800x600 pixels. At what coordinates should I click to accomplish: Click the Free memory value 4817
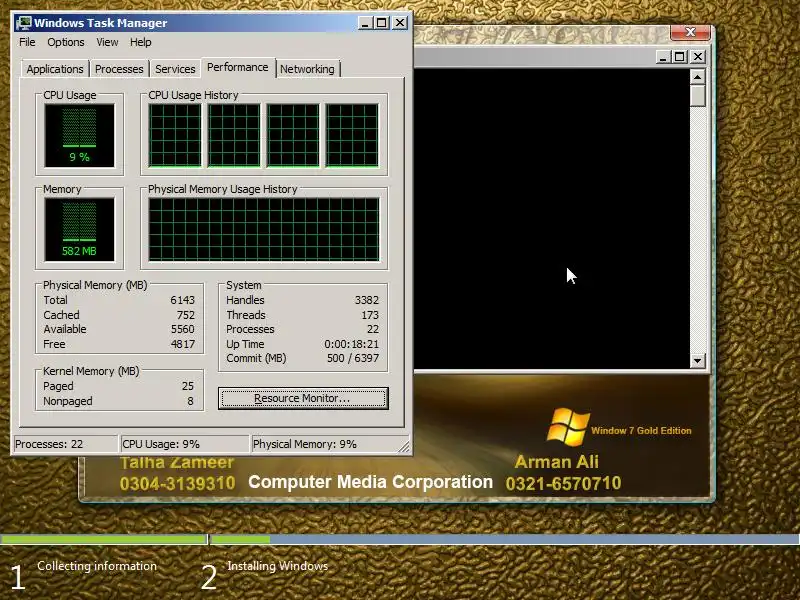coord(182,344)
